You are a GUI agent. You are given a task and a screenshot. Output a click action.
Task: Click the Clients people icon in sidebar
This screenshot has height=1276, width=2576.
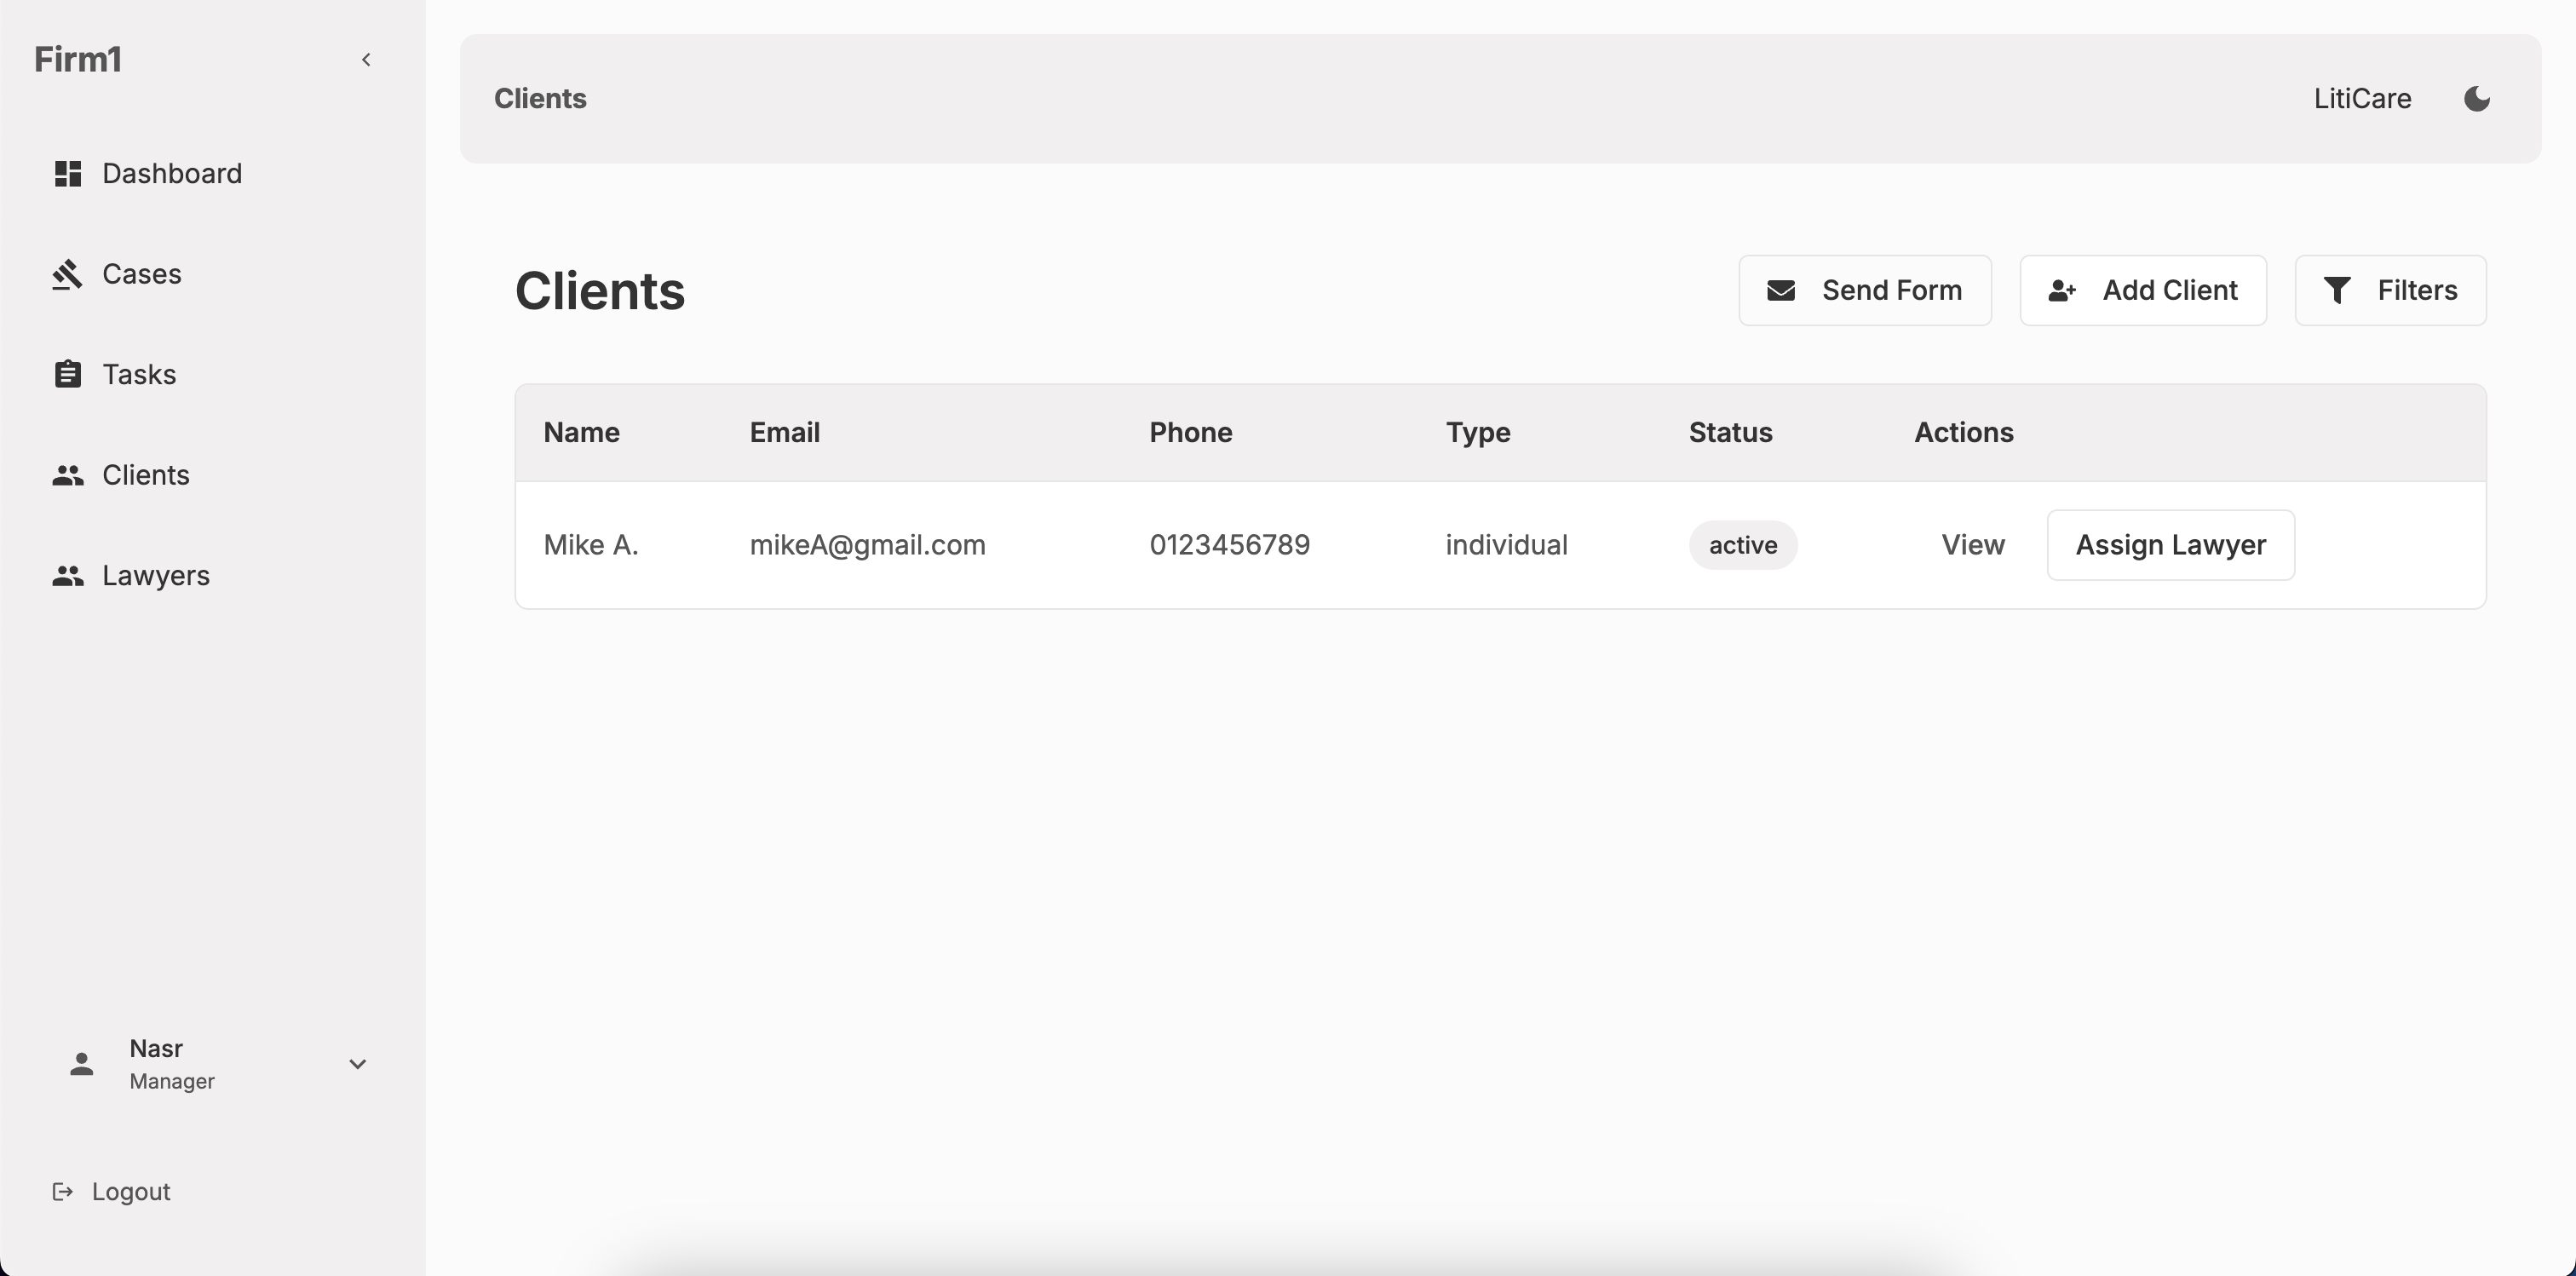click(x=67, y=475)
